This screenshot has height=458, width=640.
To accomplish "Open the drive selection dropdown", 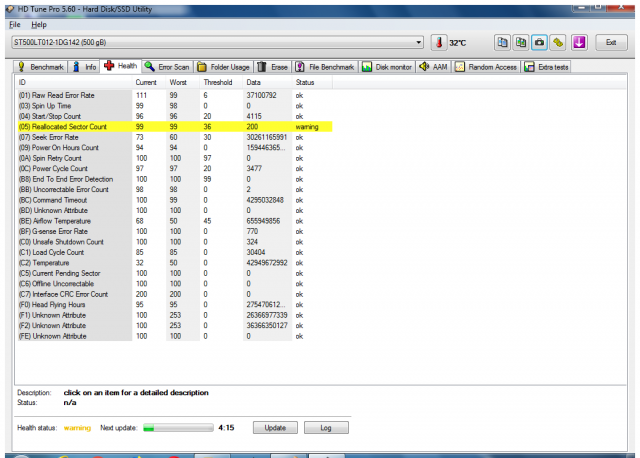I will (x=419, y=43).
